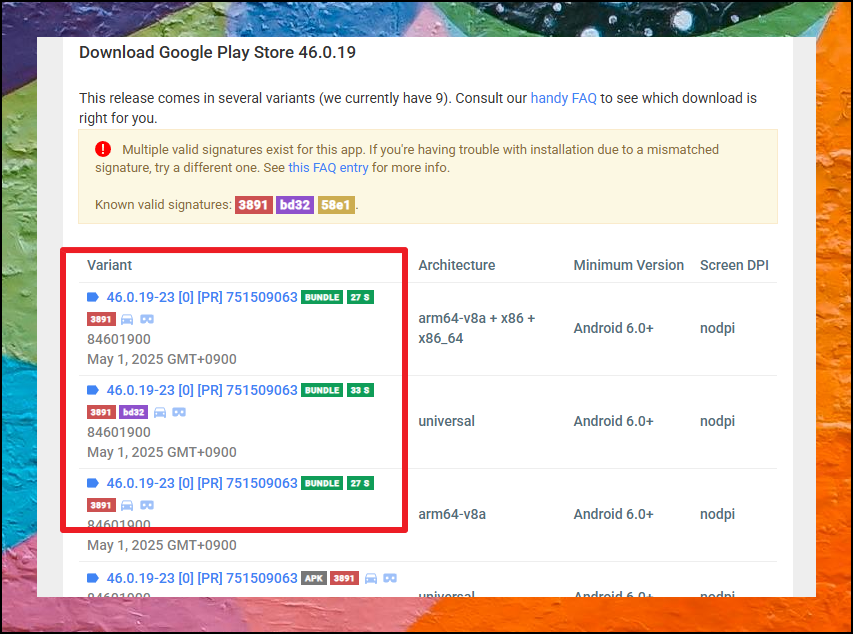The width and height of the screenshot is (853, 634).
Task: Click 'Android 6.0+' in the x86_64 variant row
Action: pos(613,328)
